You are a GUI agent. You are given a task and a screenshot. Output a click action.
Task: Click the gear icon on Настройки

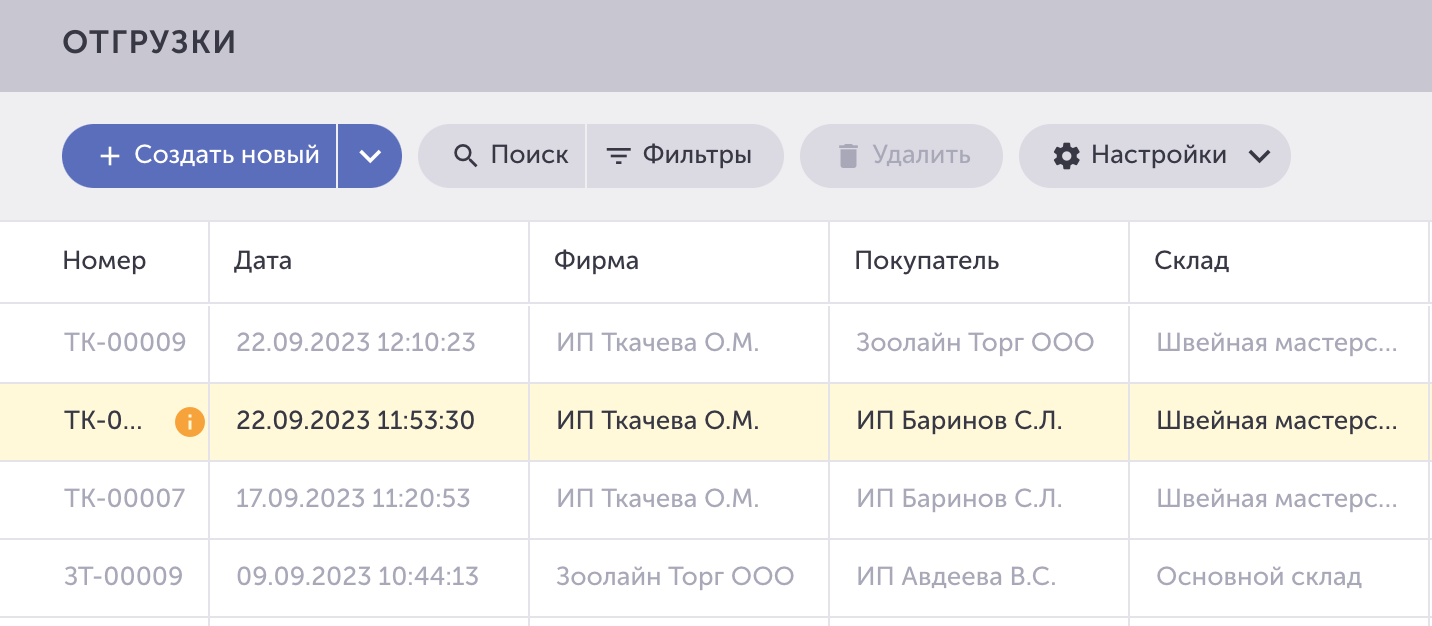pos(1067,156)
